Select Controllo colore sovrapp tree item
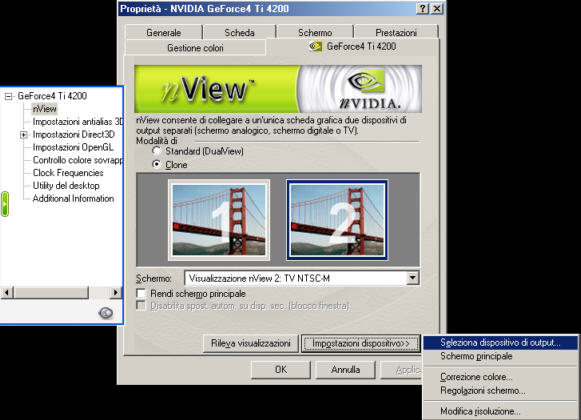581x420 pixels. point(77,160)
